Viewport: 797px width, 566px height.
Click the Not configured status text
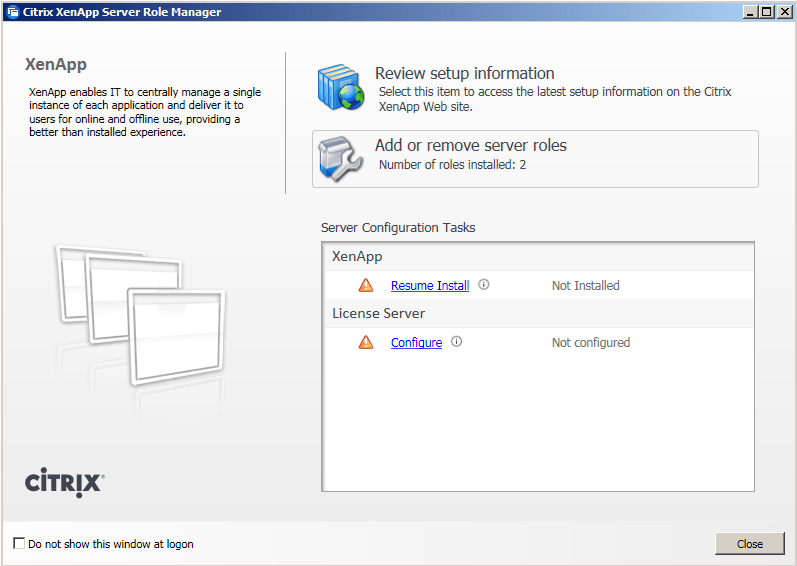[x=591, y=342]
